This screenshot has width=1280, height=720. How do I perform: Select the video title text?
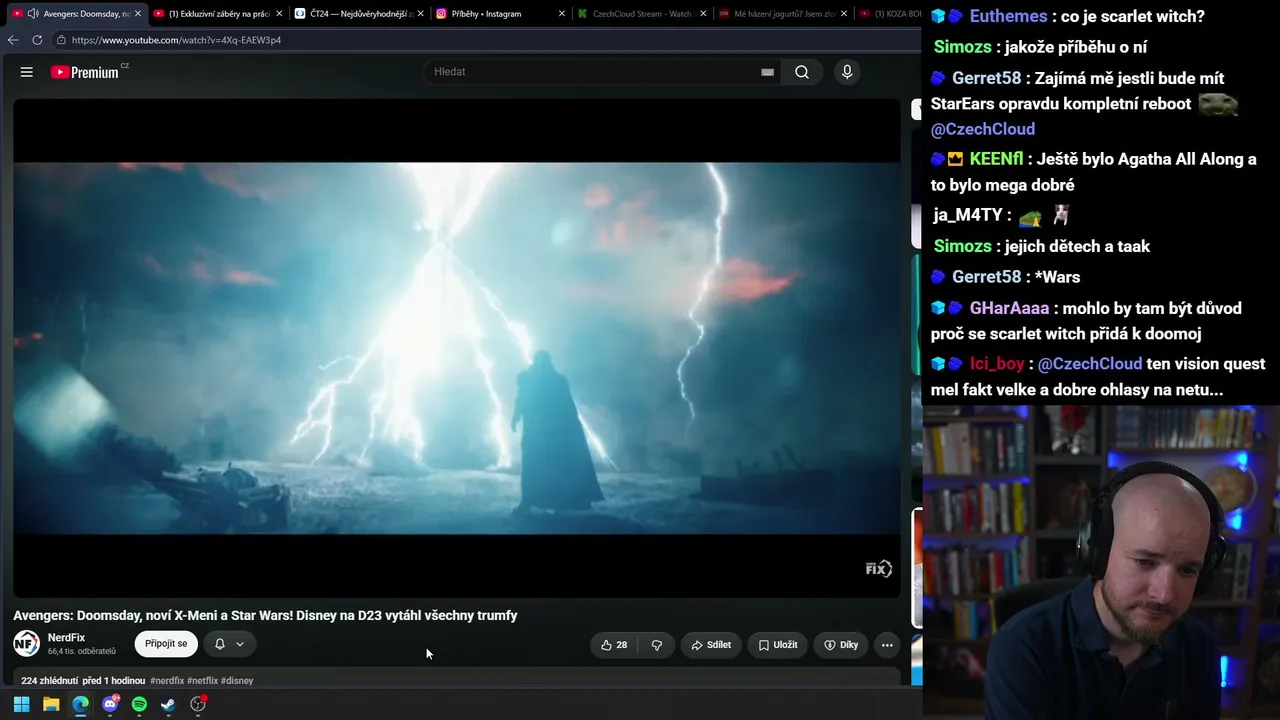click(x=265, y=615)
